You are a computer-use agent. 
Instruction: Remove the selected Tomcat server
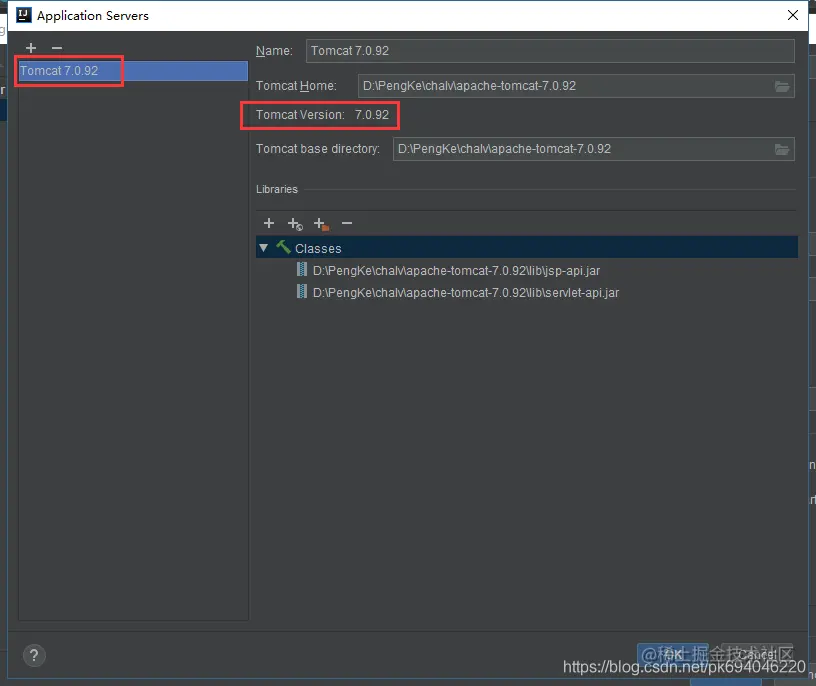click(56, 48)
